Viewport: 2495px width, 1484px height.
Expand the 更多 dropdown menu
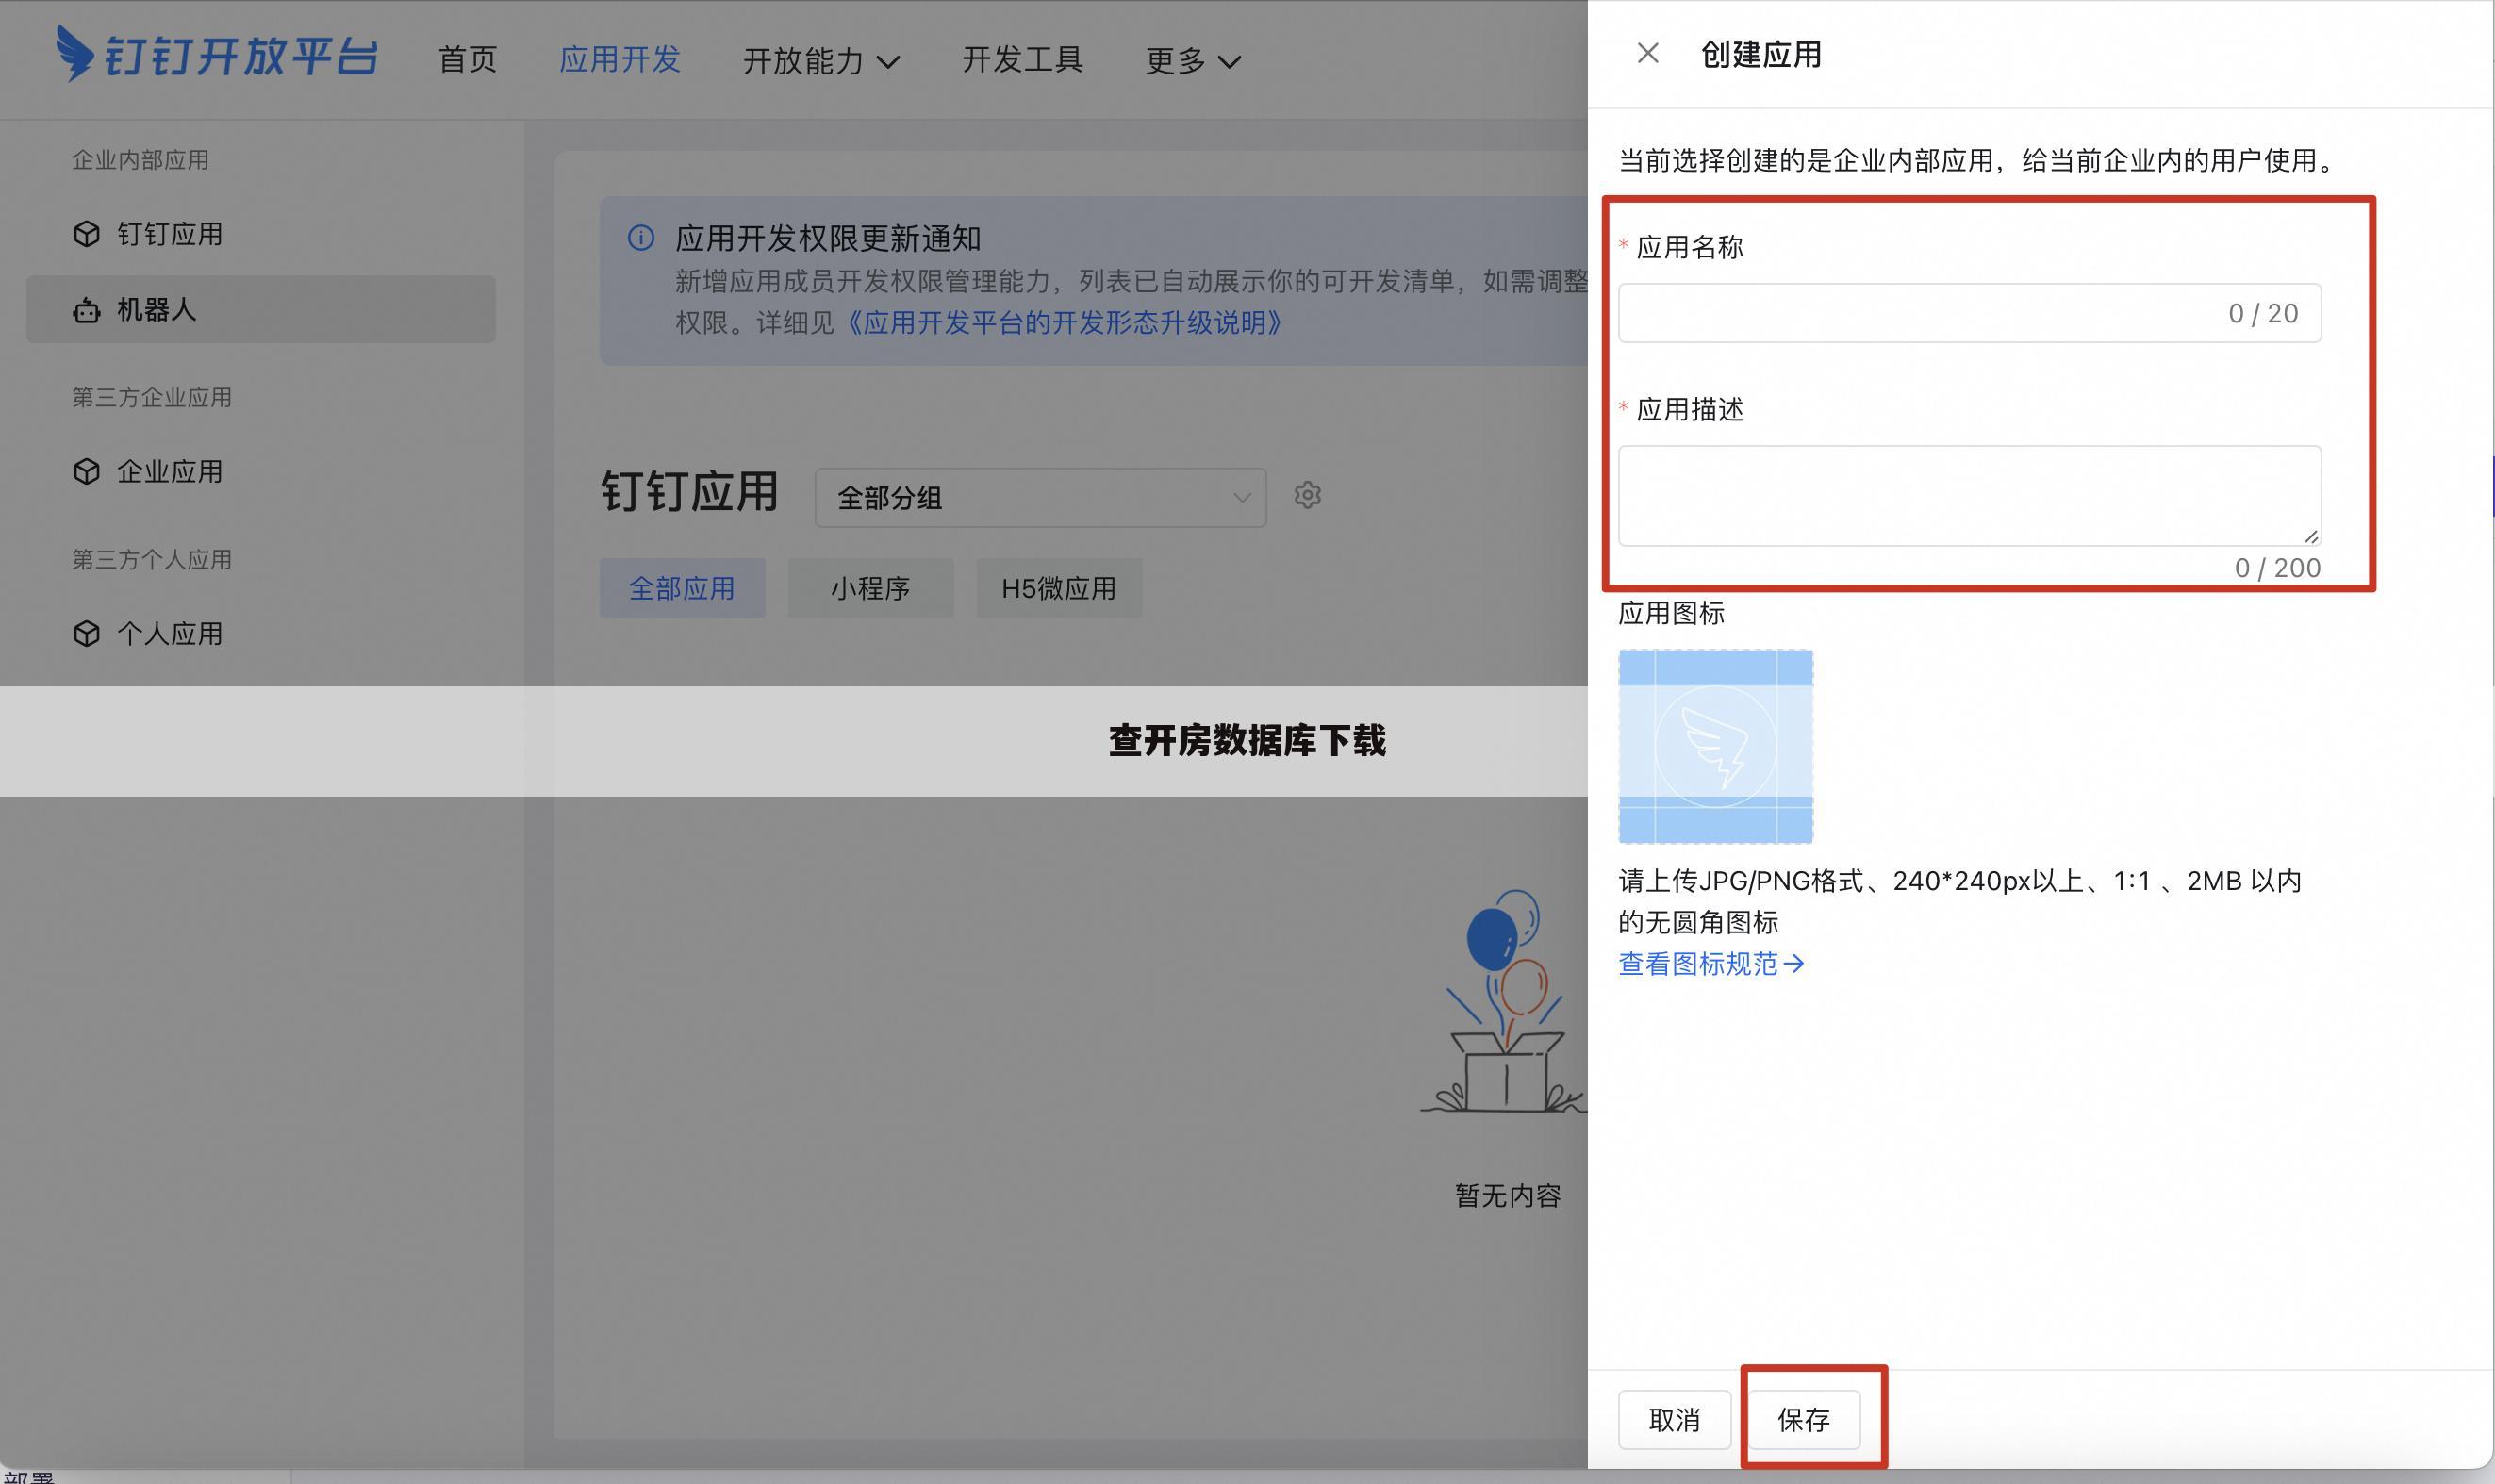click(x=1193, y=60)
